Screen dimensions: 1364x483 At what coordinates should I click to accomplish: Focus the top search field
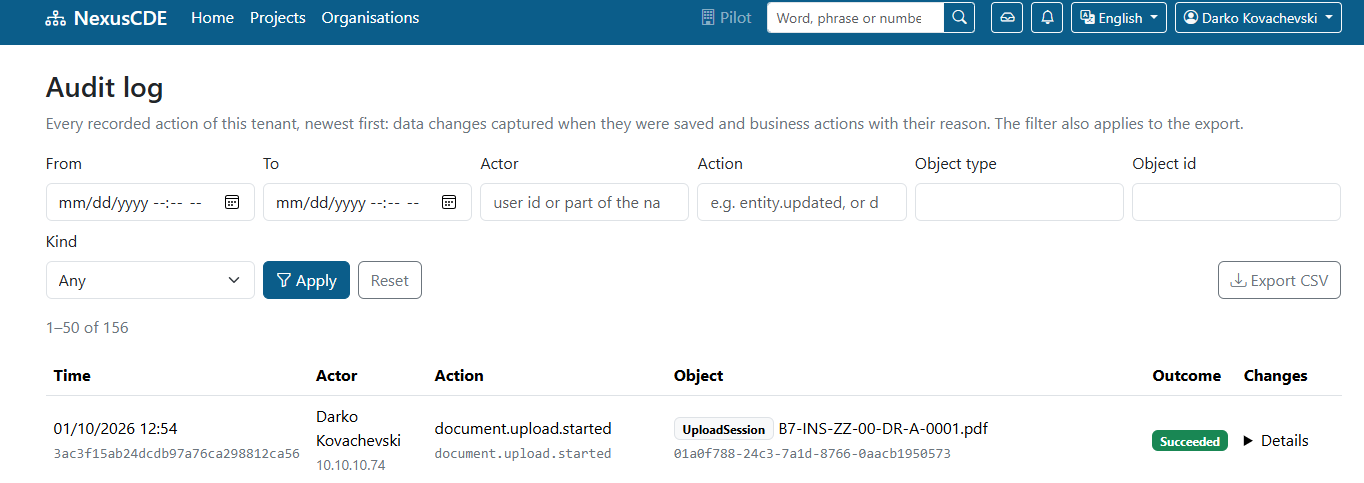(855, 18)
